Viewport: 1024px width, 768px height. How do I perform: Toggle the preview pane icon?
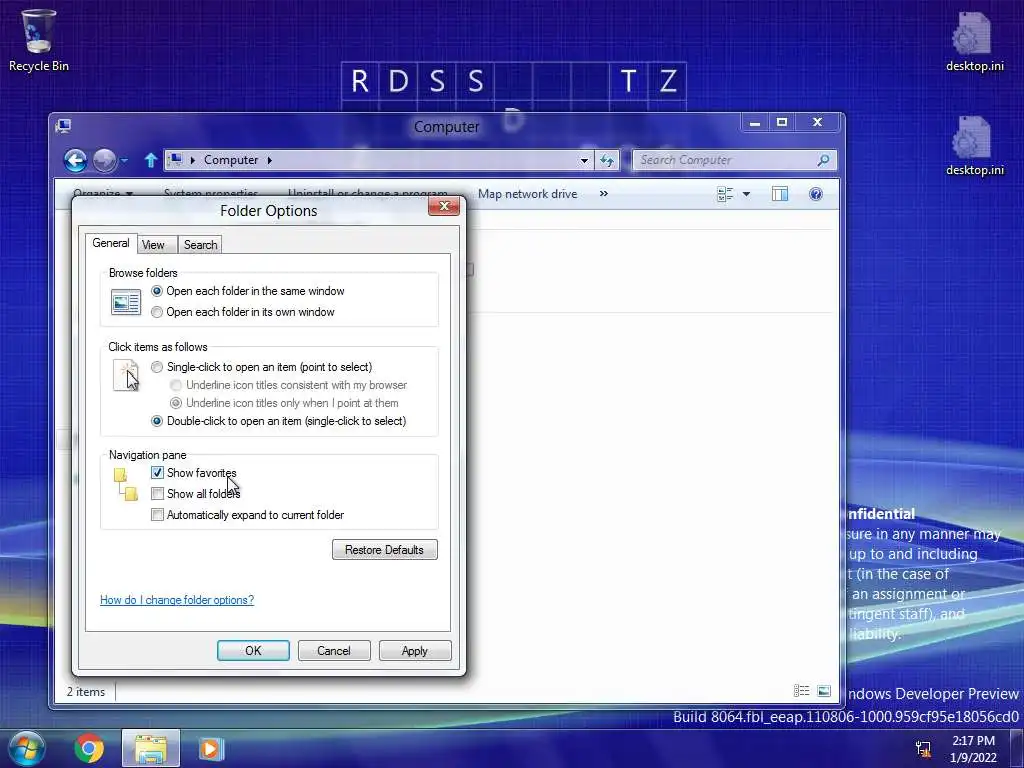pyautogui.click(x=780, y=194)
